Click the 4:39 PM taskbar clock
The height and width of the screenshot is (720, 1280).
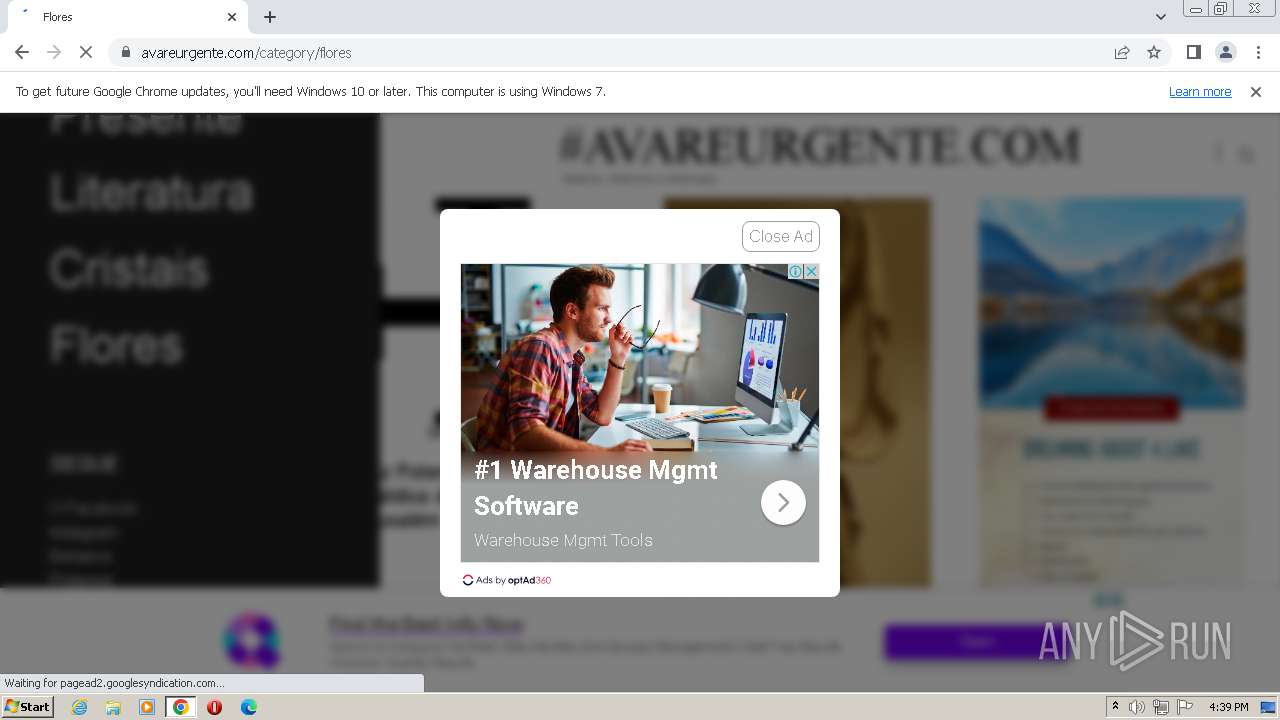tap(1229, 707)
